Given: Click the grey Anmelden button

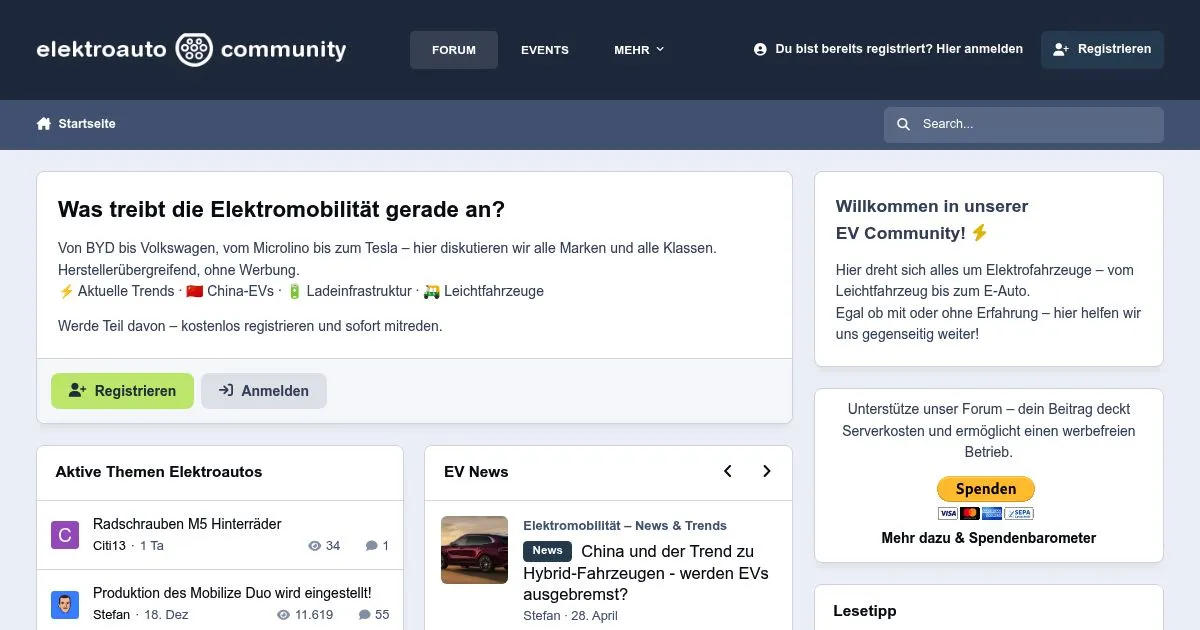Looking at the screenshot, I should pyautogui.click(x=264, y=391).
